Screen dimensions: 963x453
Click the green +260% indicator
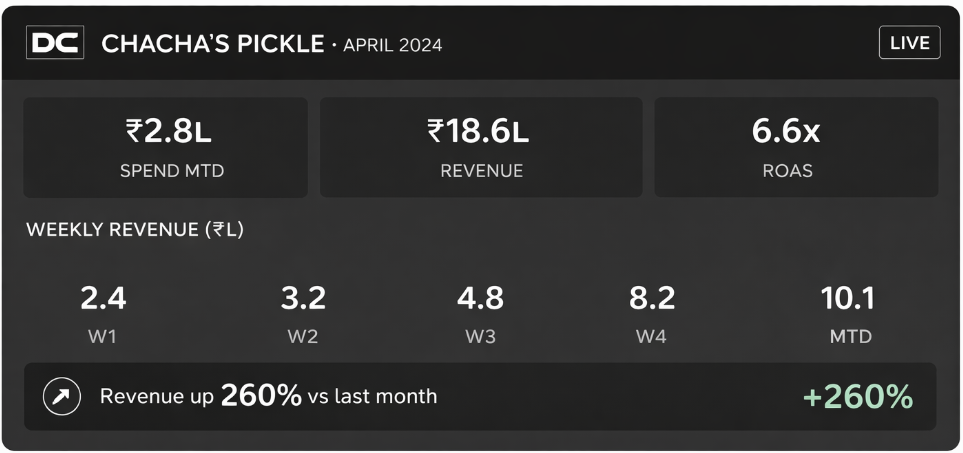858,397
